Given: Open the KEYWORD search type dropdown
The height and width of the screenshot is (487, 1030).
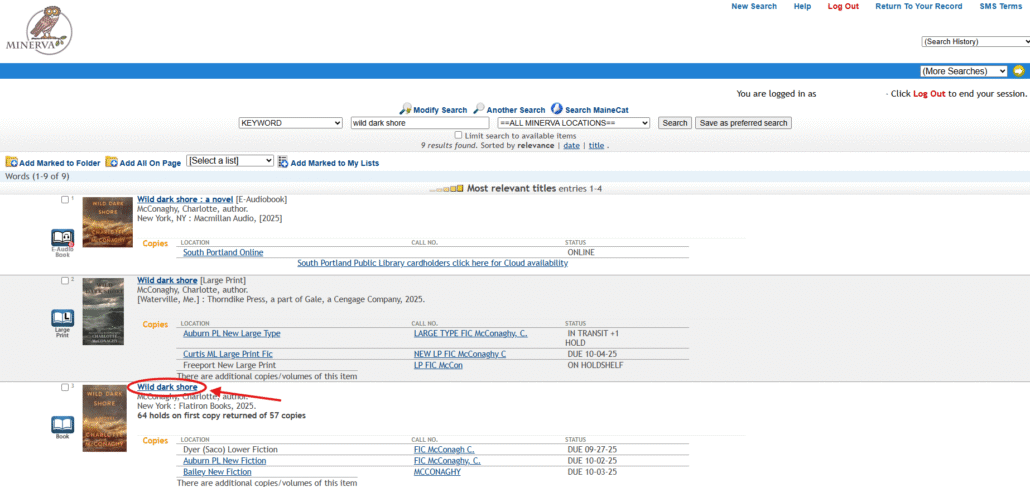Looking at the screenshot, I should click(x=290, y=123).
